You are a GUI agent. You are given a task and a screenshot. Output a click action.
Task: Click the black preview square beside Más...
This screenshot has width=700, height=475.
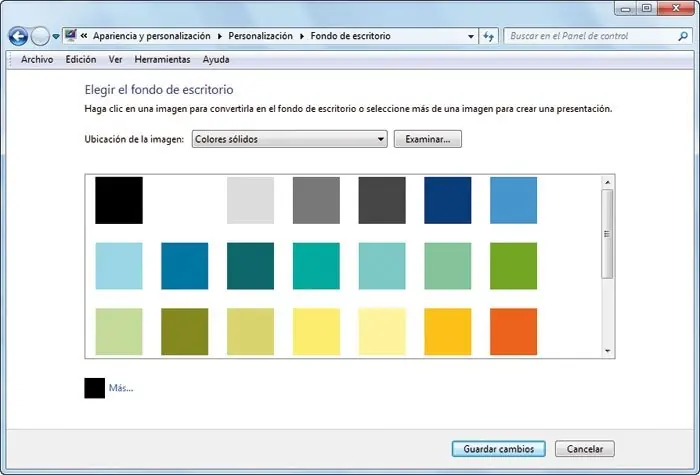[95, 388]
